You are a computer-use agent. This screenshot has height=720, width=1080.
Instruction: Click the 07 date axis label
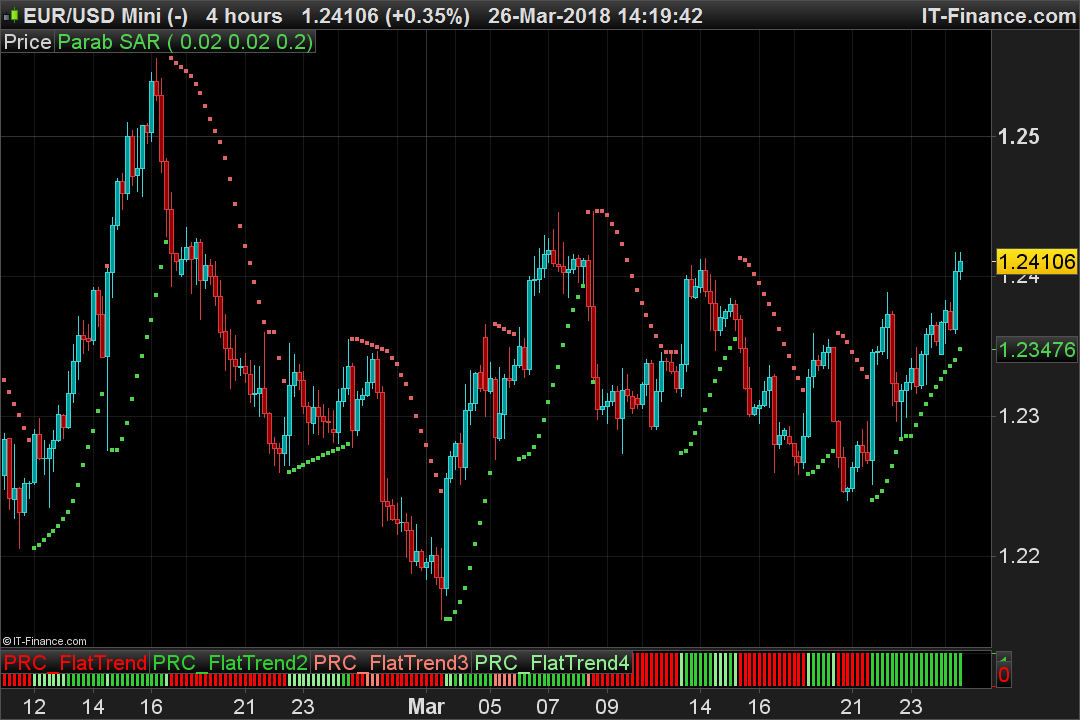[548, 706]
